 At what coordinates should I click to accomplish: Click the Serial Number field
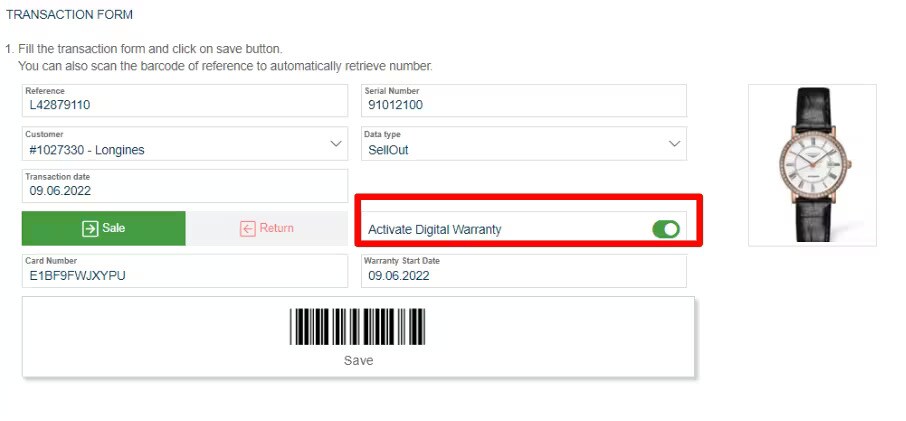pyautogui.click(x=524, y=100)
